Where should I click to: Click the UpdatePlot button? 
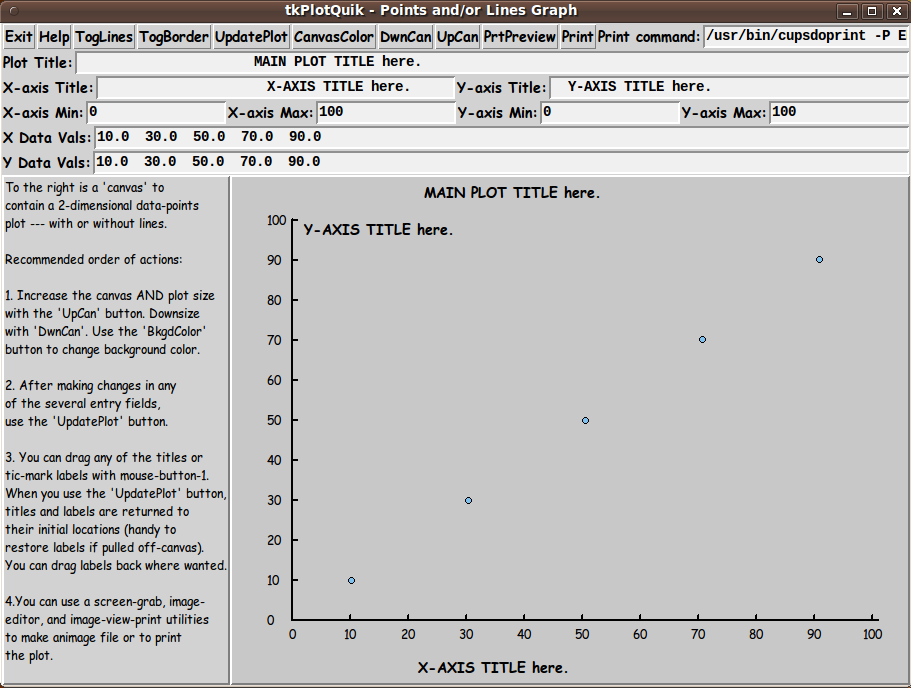[251, 37]
